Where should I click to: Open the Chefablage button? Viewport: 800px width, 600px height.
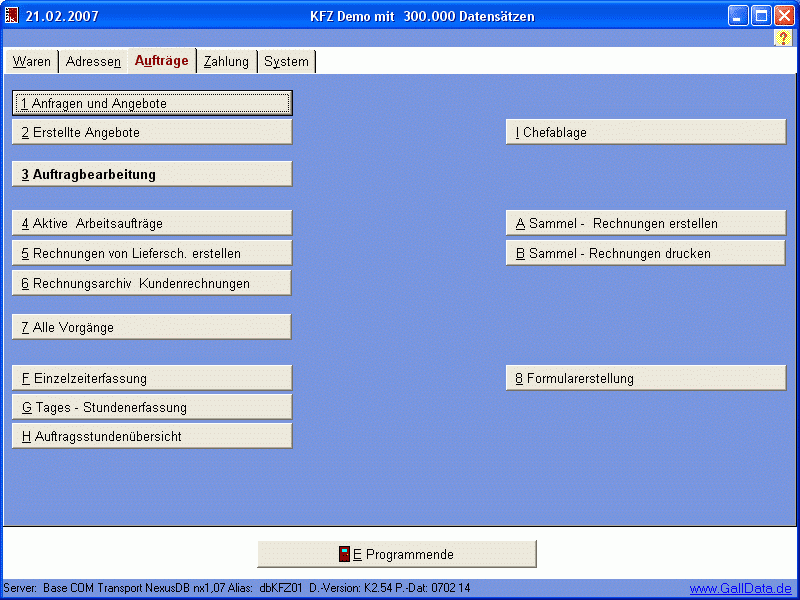[645, 132]
